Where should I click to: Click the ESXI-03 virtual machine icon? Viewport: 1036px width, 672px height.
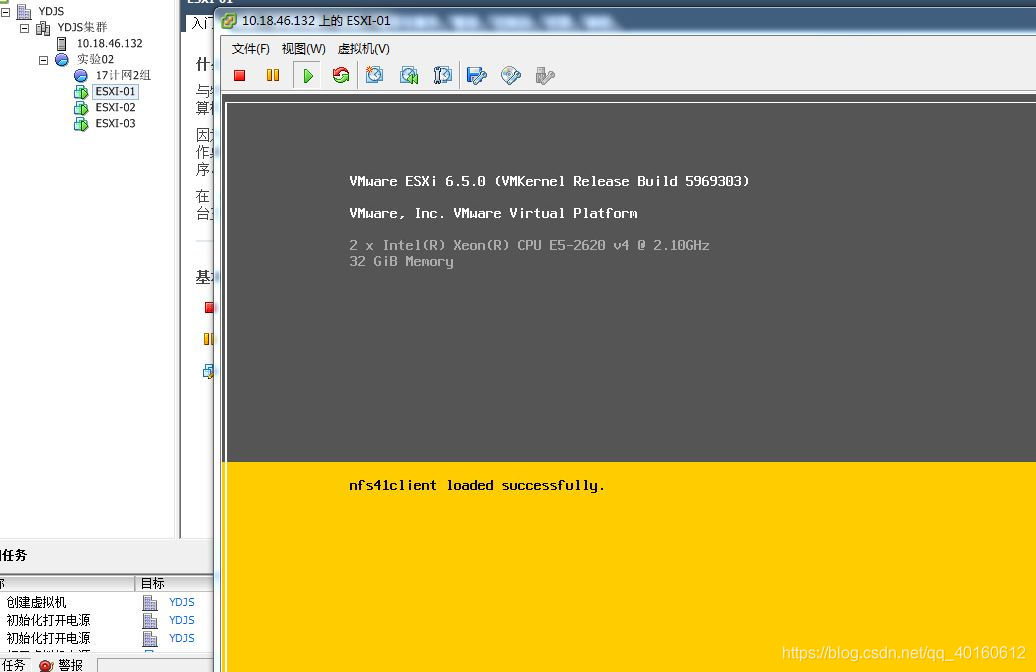click(81, 124)
